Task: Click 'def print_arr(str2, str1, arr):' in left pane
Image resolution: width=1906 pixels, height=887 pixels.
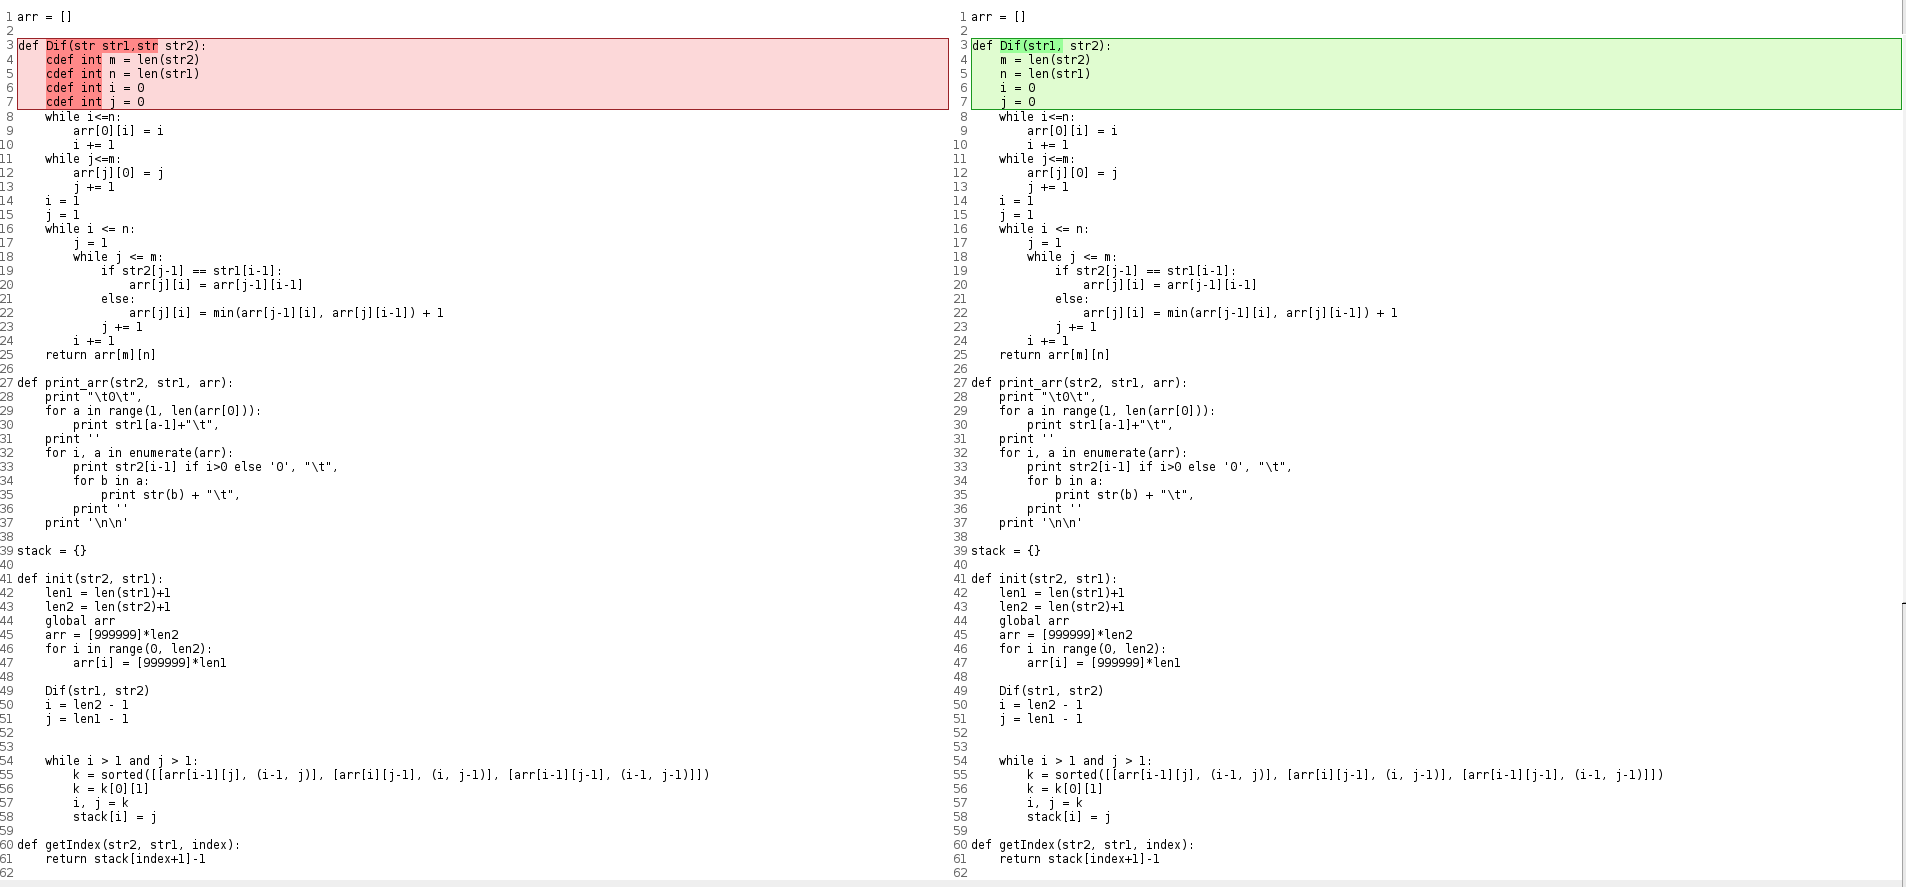Action: [x=125, y=383]
